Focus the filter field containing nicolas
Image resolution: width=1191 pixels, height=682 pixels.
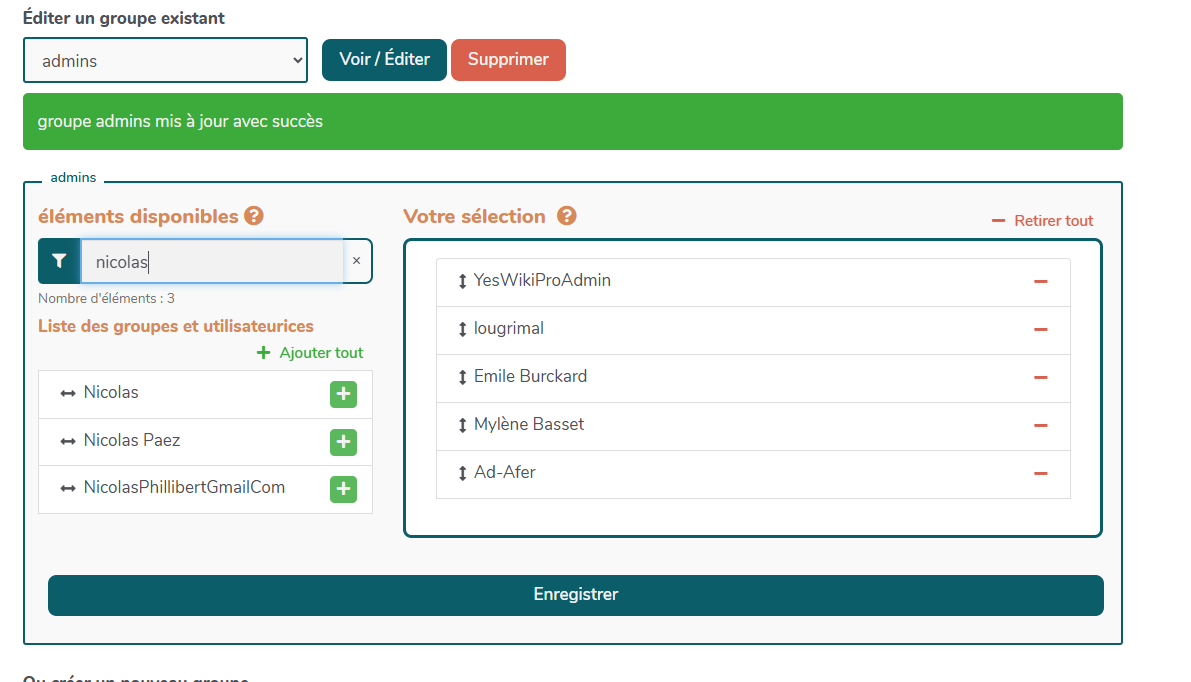coord(212,262)
